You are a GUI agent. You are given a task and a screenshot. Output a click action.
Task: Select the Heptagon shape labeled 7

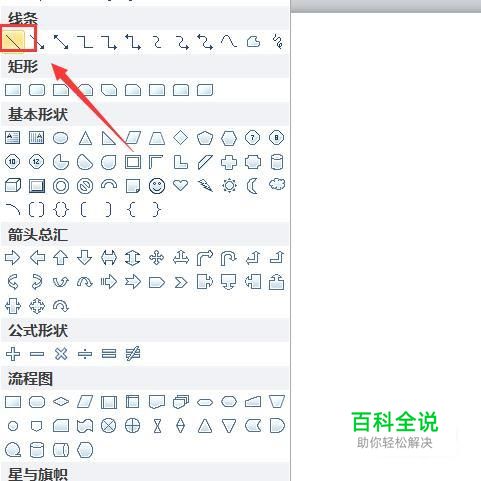[x=253, y=138]
